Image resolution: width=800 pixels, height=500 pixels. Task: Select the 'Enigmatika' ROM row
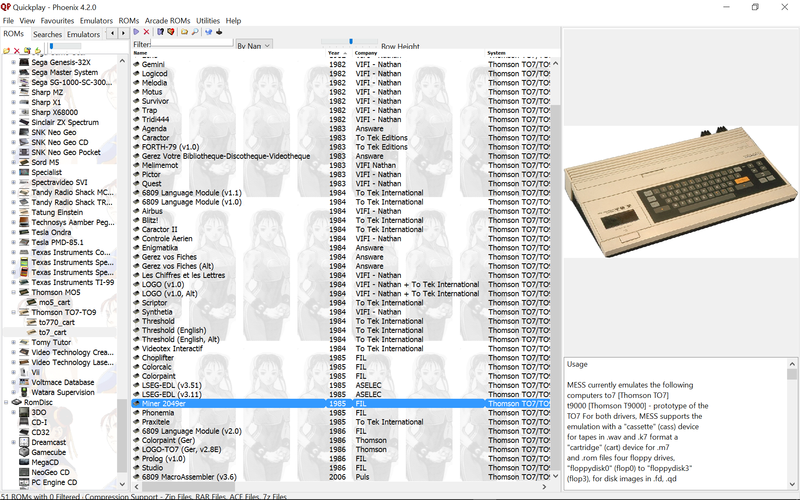pyautogui.click(x=341, y=247)
